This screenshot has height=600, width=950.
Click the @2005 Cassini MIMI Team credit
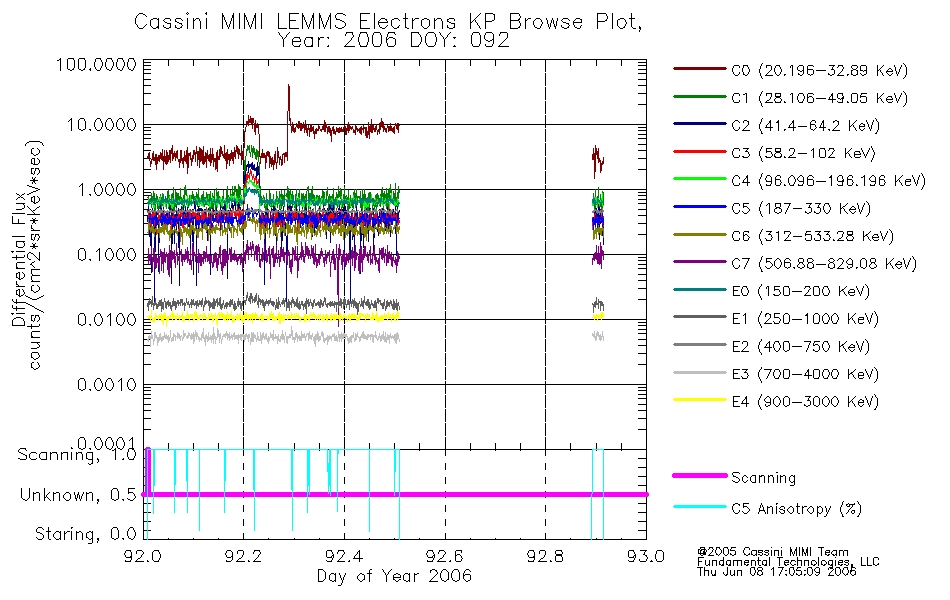pos(772,552)
